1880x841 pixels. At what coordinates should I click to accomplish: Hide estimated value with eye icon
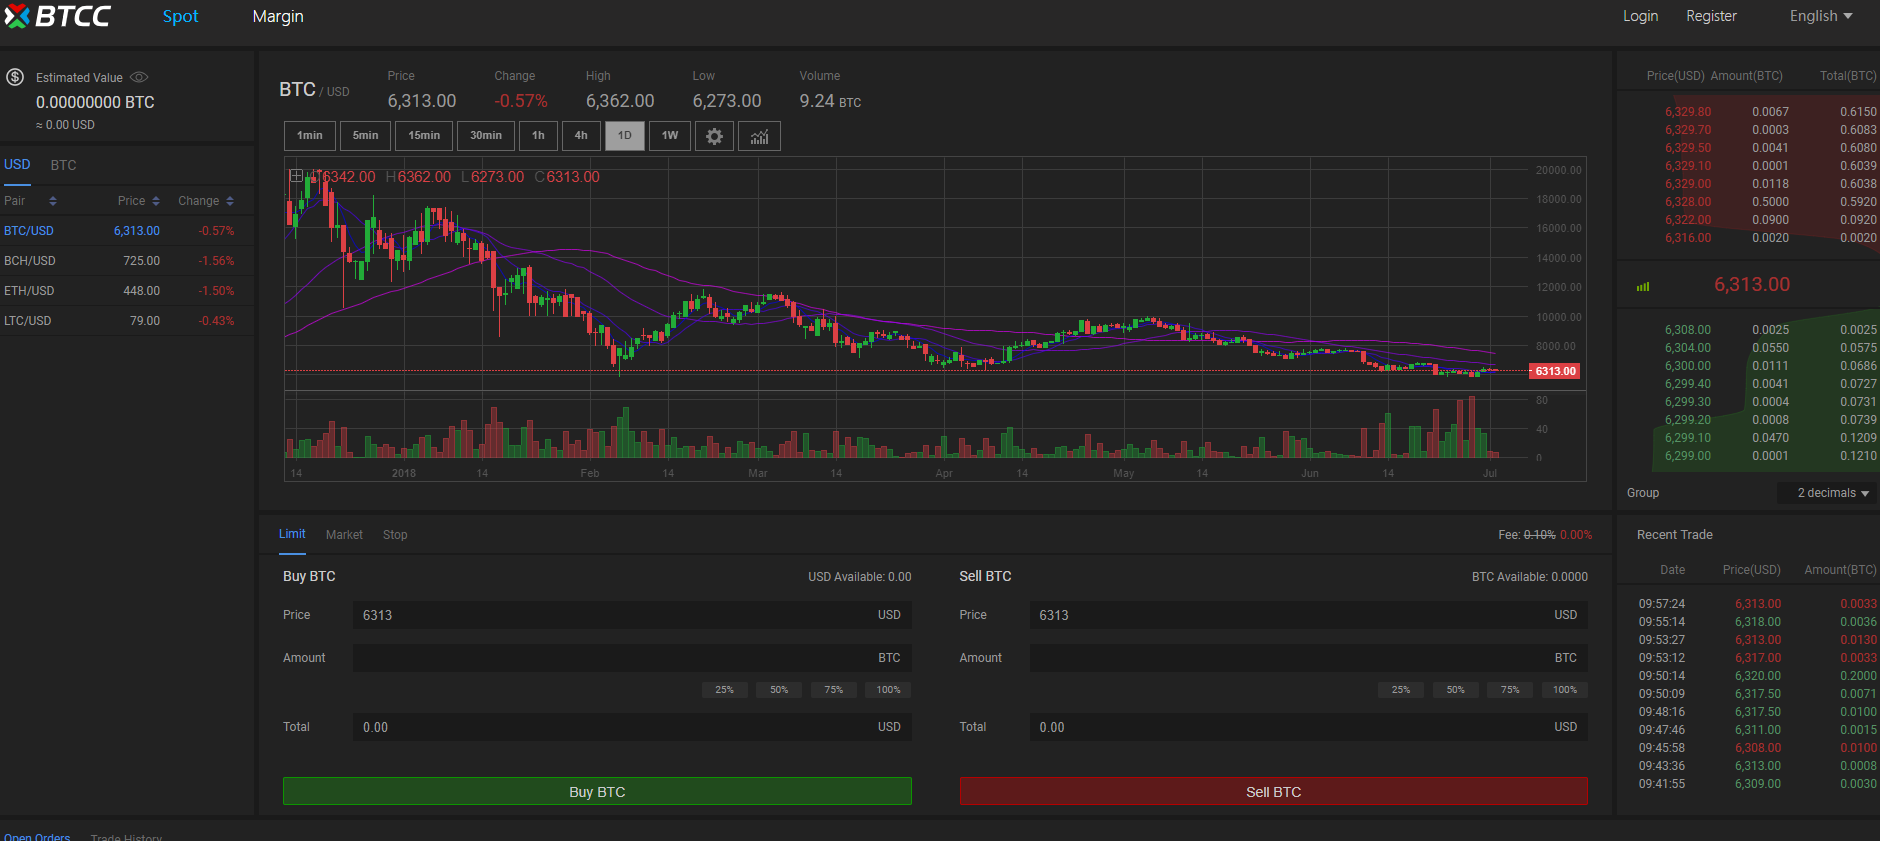coord(139,77)
